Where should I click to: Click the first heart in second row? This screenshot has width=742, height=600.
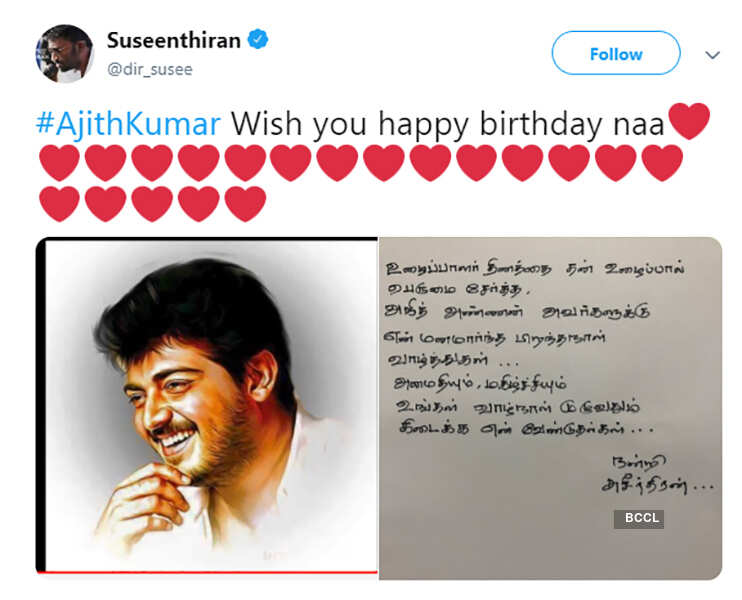tap(59, 163)
